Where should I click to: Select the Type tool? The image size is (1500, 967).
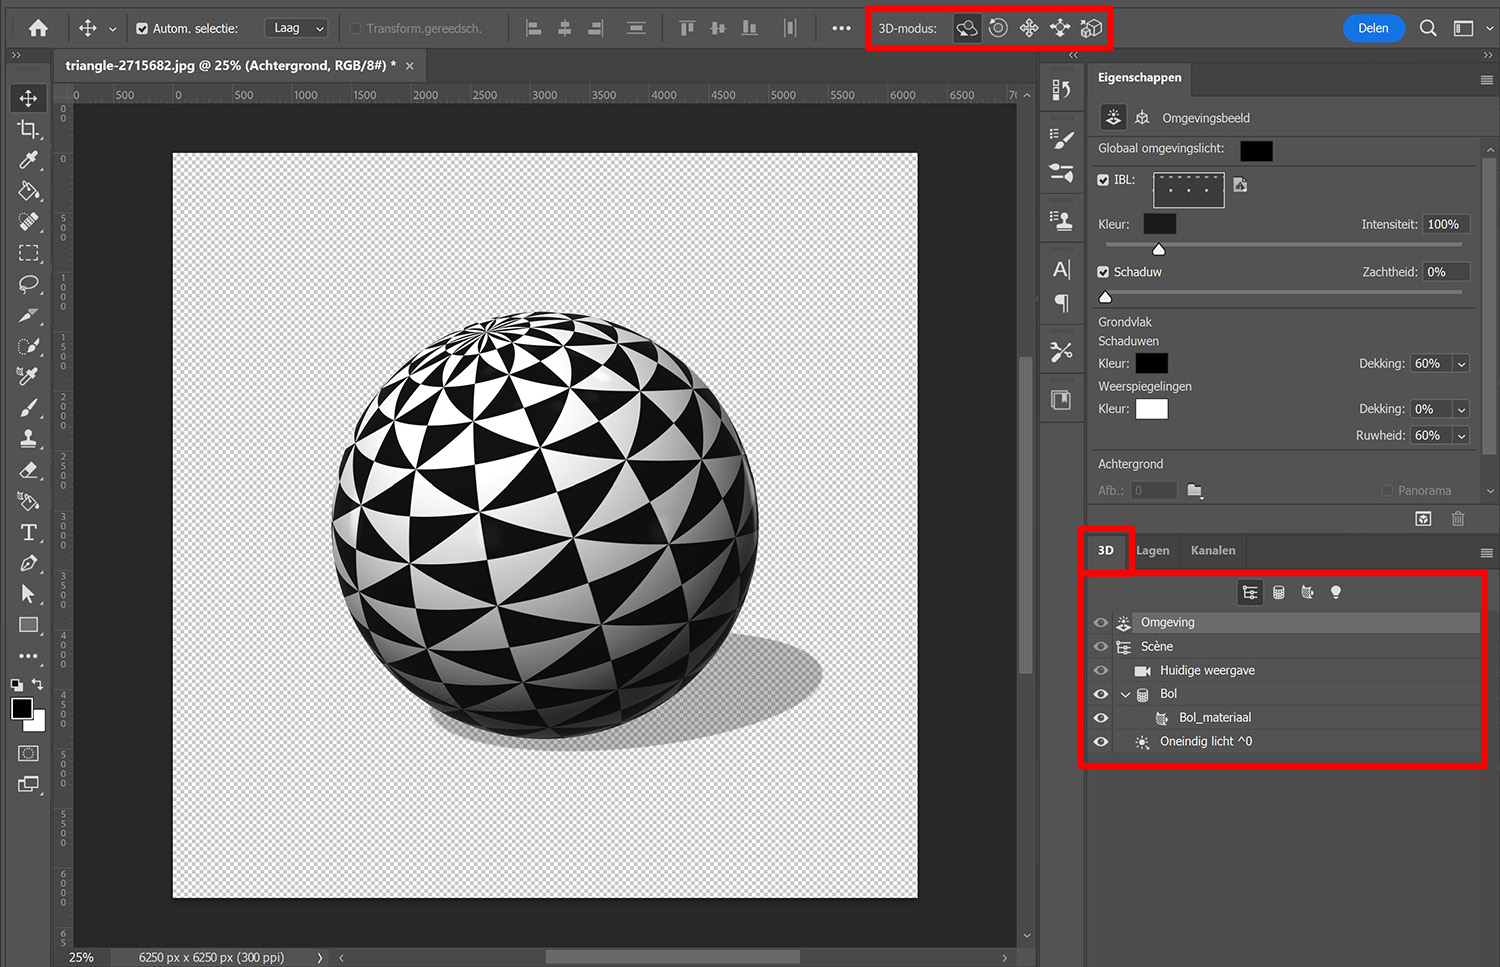pyautogui.click(x=28, y=533)
